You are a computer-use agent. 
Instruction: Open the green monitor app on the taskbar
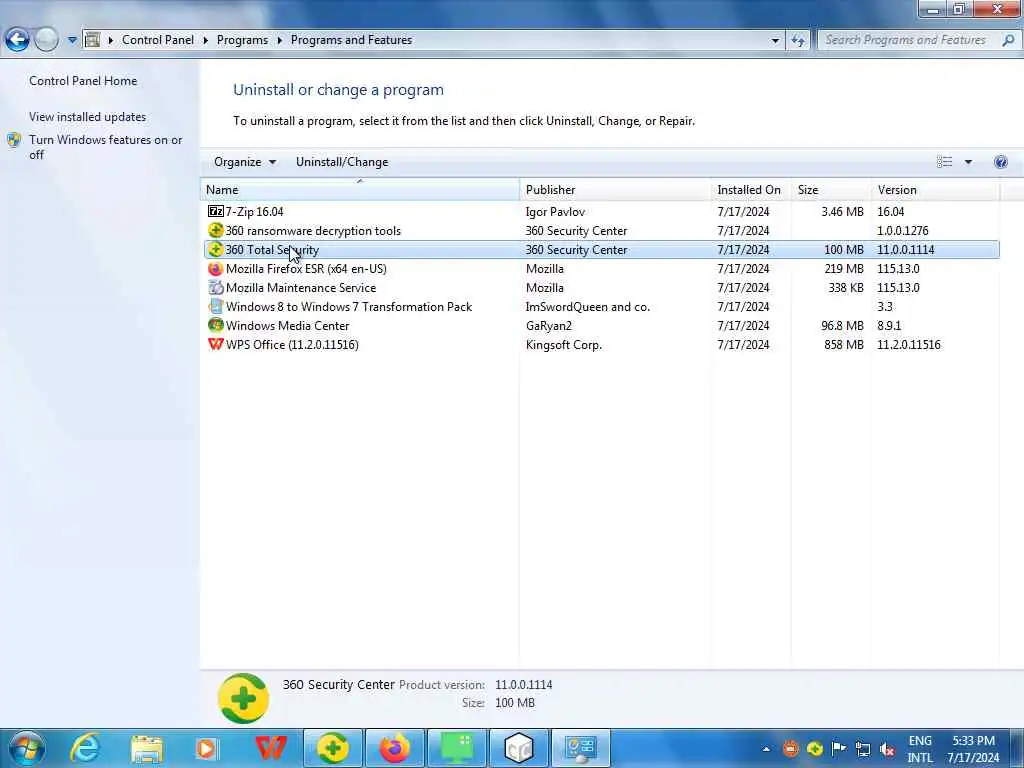[457, 748]
